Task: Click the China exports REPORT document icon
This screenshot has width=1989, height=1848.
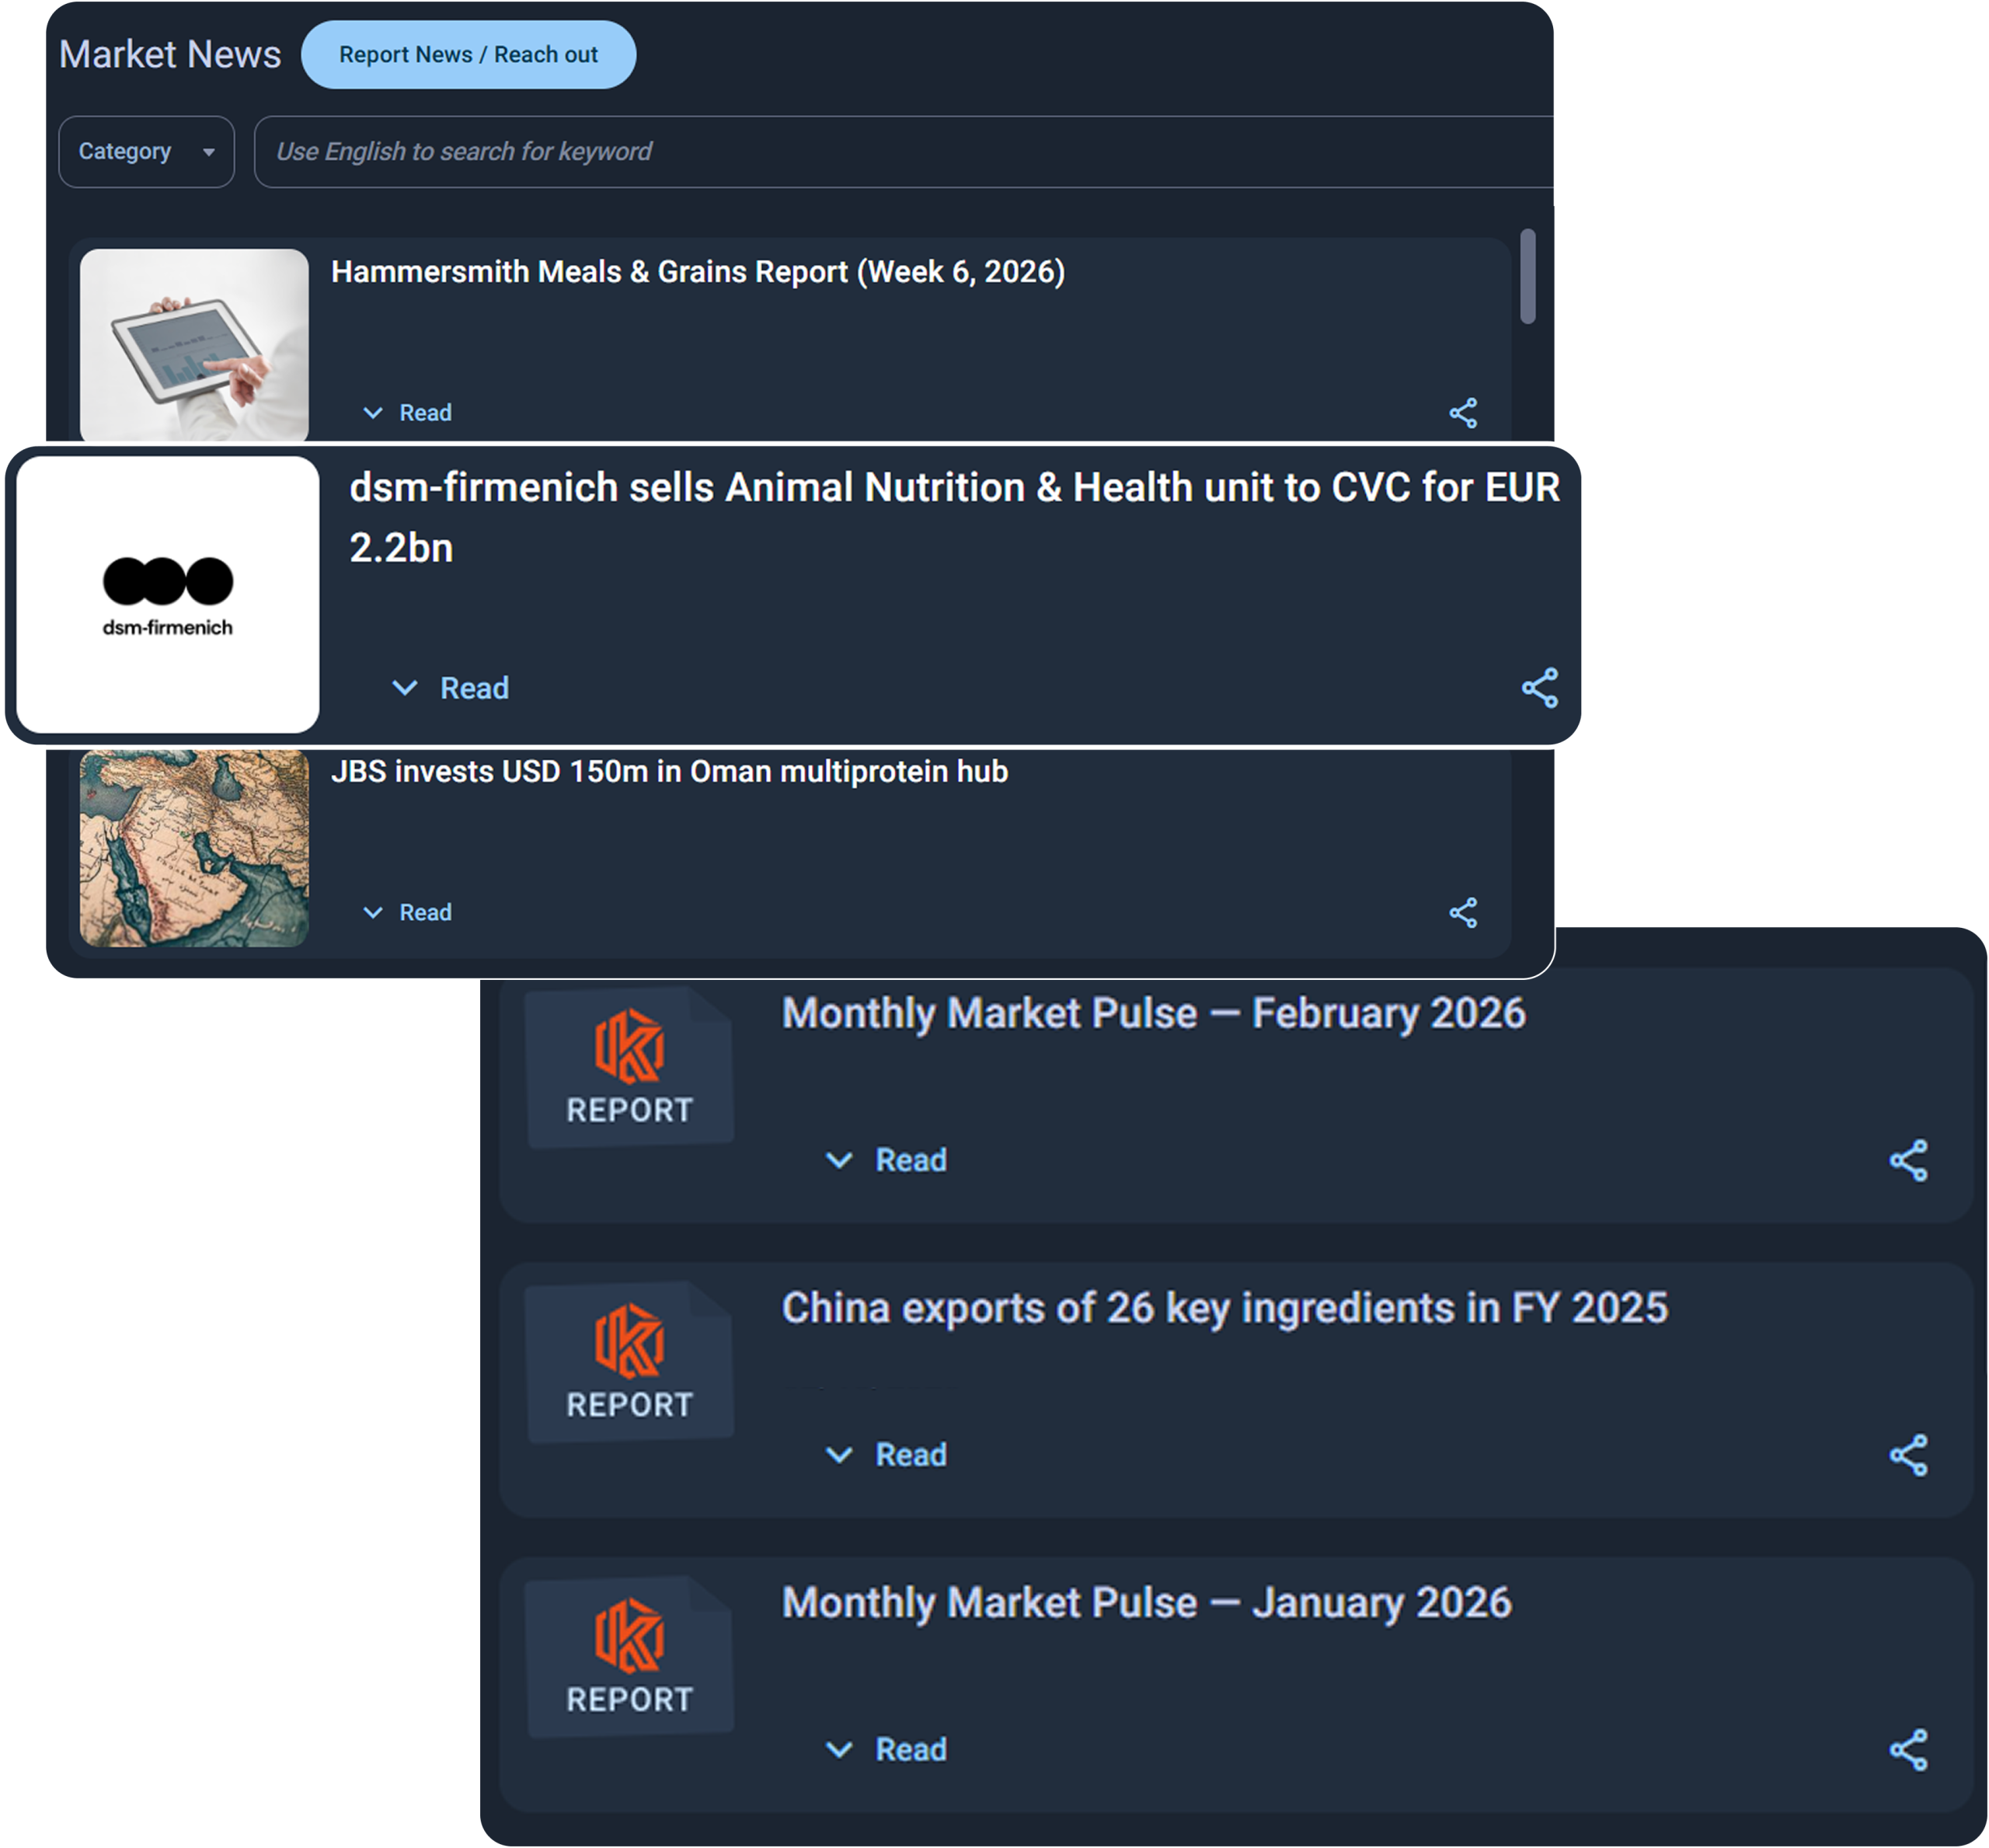Action: click(x=629, y=1361)
